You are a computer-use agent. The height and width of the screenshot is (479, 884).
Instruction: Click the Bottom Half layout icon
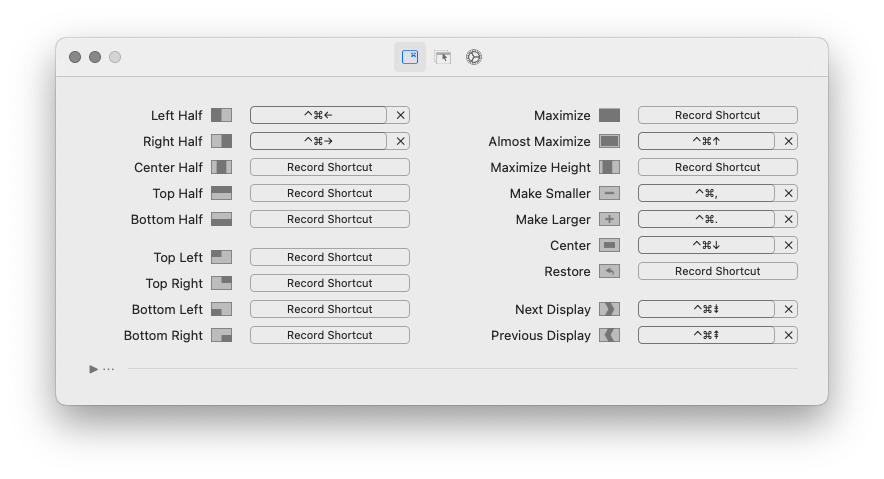222,219
